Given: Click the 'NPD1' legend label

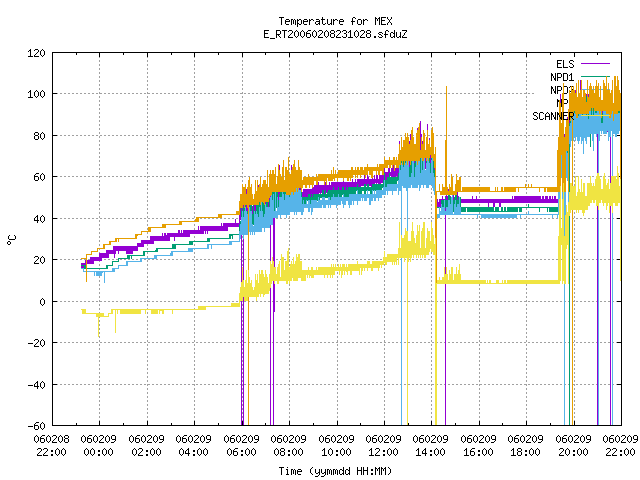Looking at the screenshot, I should pyautogui.click(x=562, y=77).
